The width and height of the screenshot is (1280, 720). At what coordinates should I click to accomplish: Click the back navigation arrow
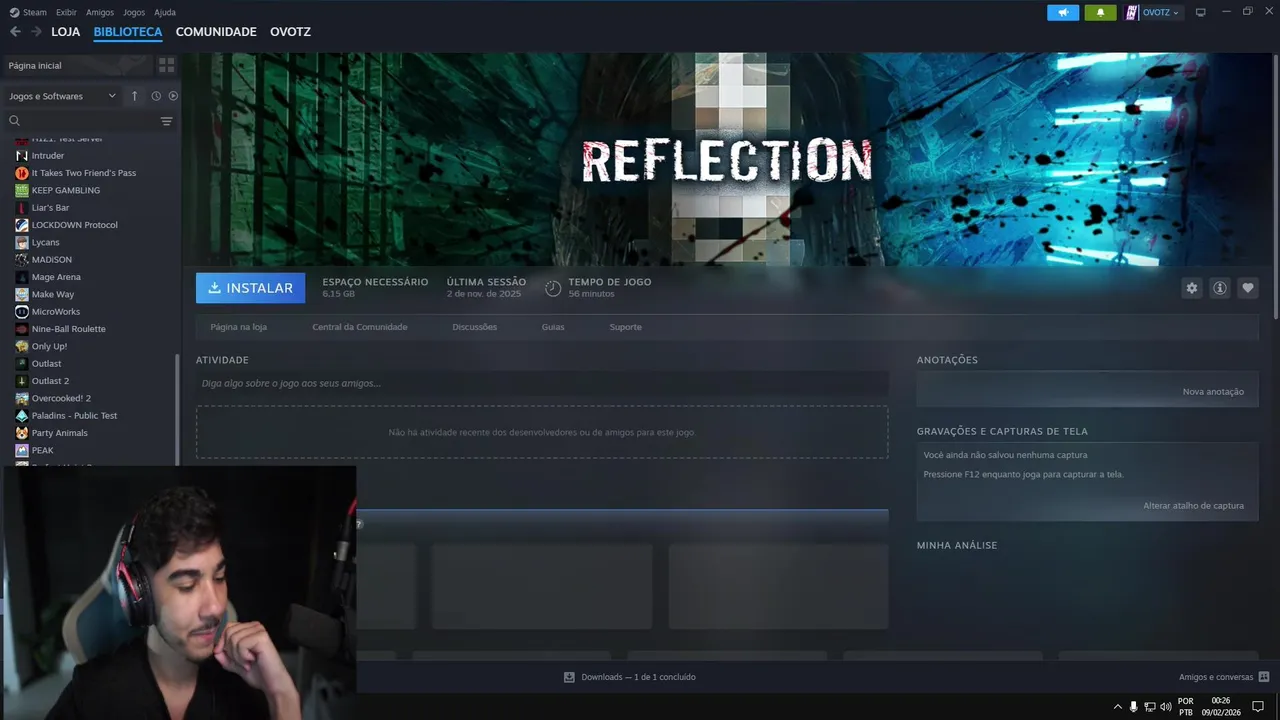(x=15, y=32)
